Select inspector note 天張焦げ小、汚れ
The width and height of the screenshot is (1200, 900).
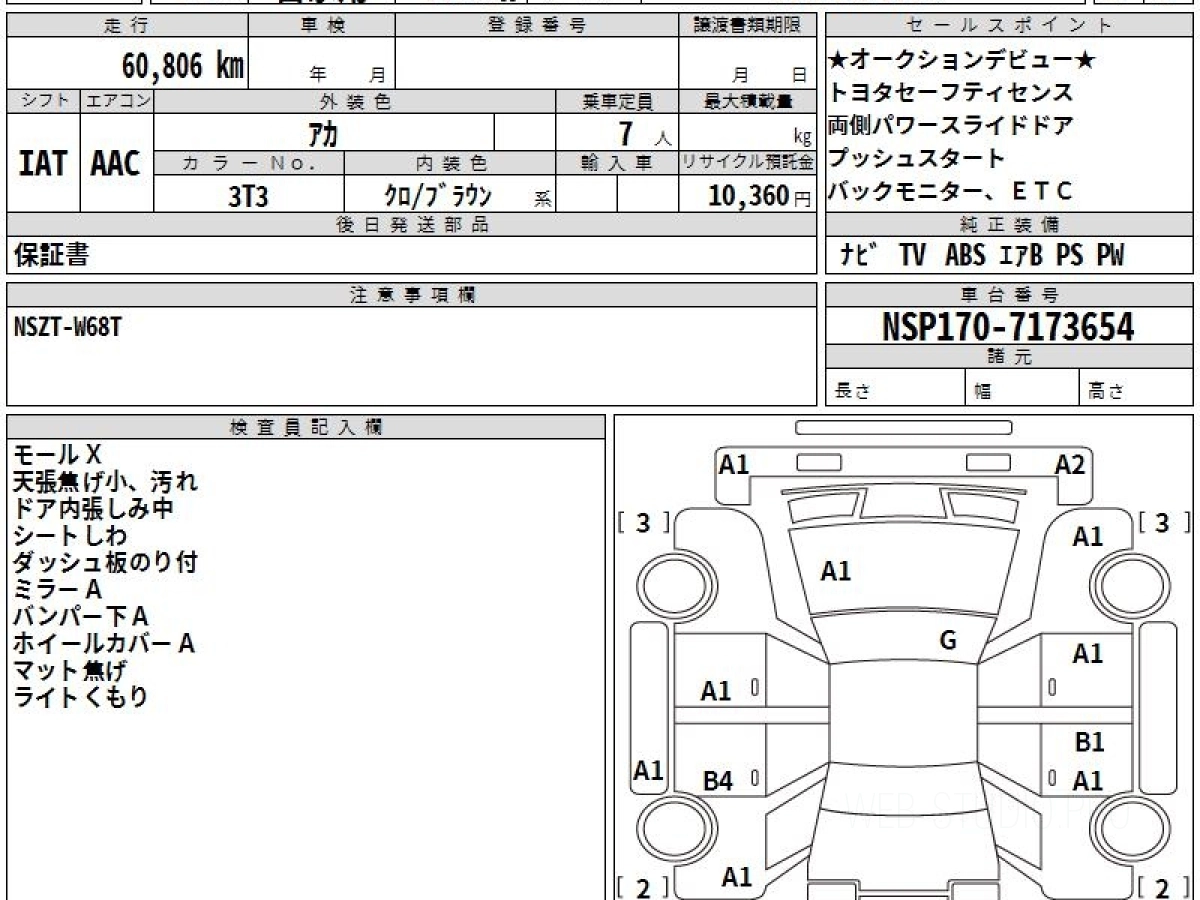click(x=105, y=482)
